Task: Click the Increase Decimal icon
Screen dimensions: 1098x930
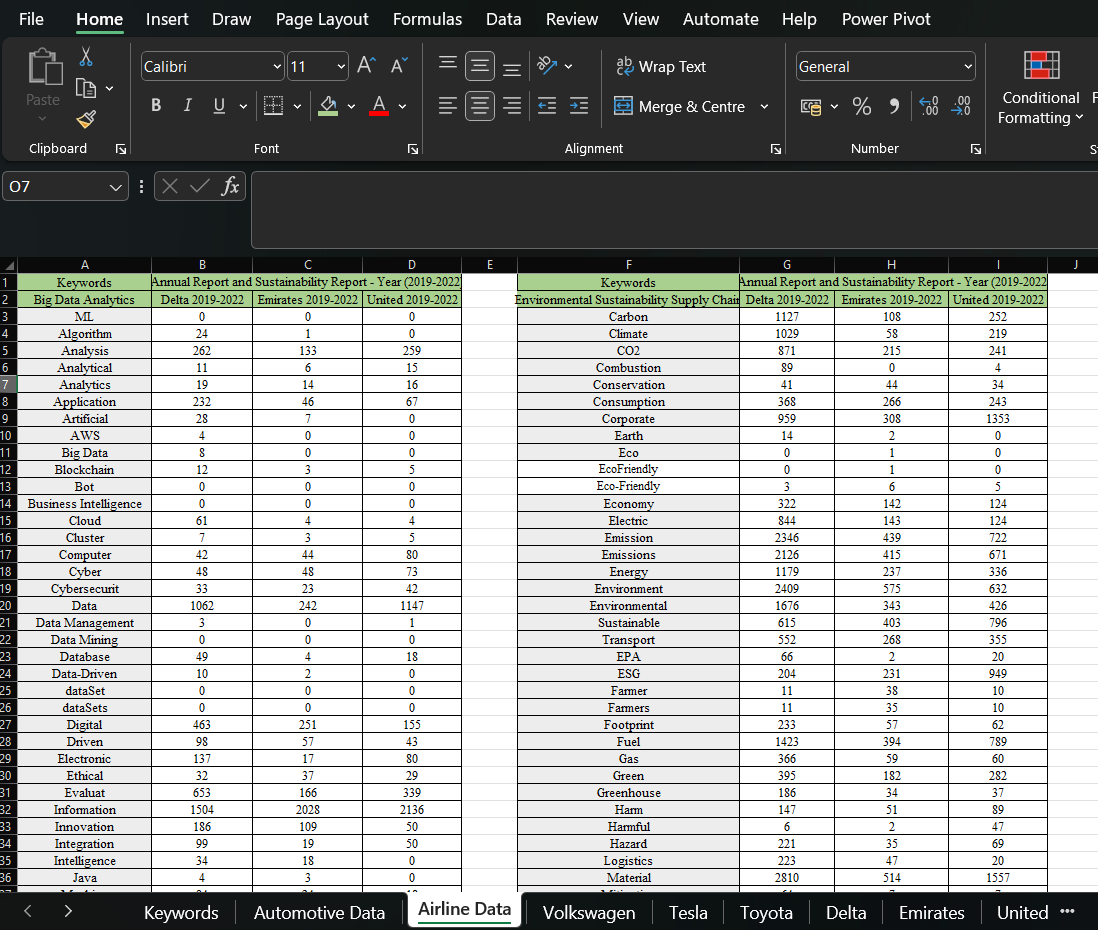Action: (928, 105)
